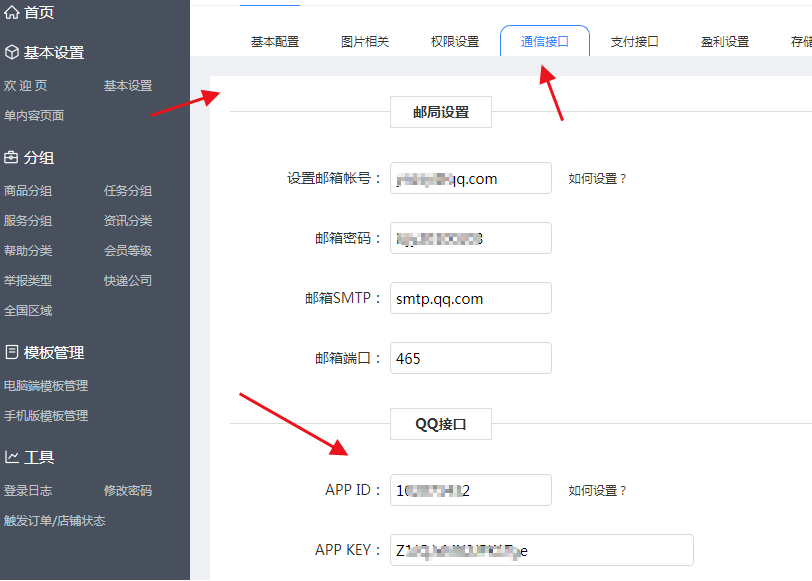
Task: Switch to the 权限设置 tab
Action: 455,42
